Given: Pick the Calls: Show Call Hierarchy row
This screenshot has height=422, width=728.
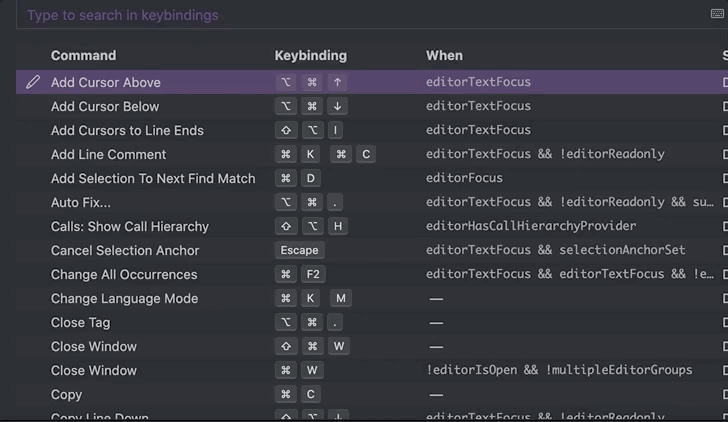Looking at the screenshot, I should point(130,226).
